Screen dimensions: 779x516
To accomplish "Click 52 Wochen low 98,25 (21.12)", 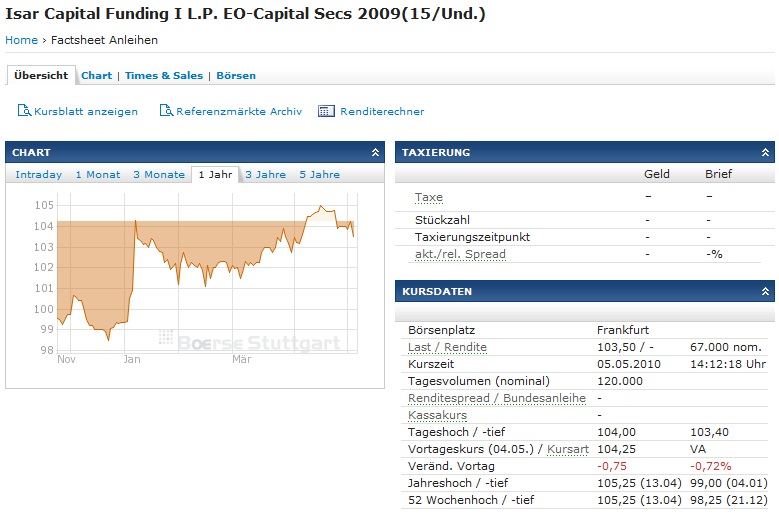I will click(x=729, y=500).
